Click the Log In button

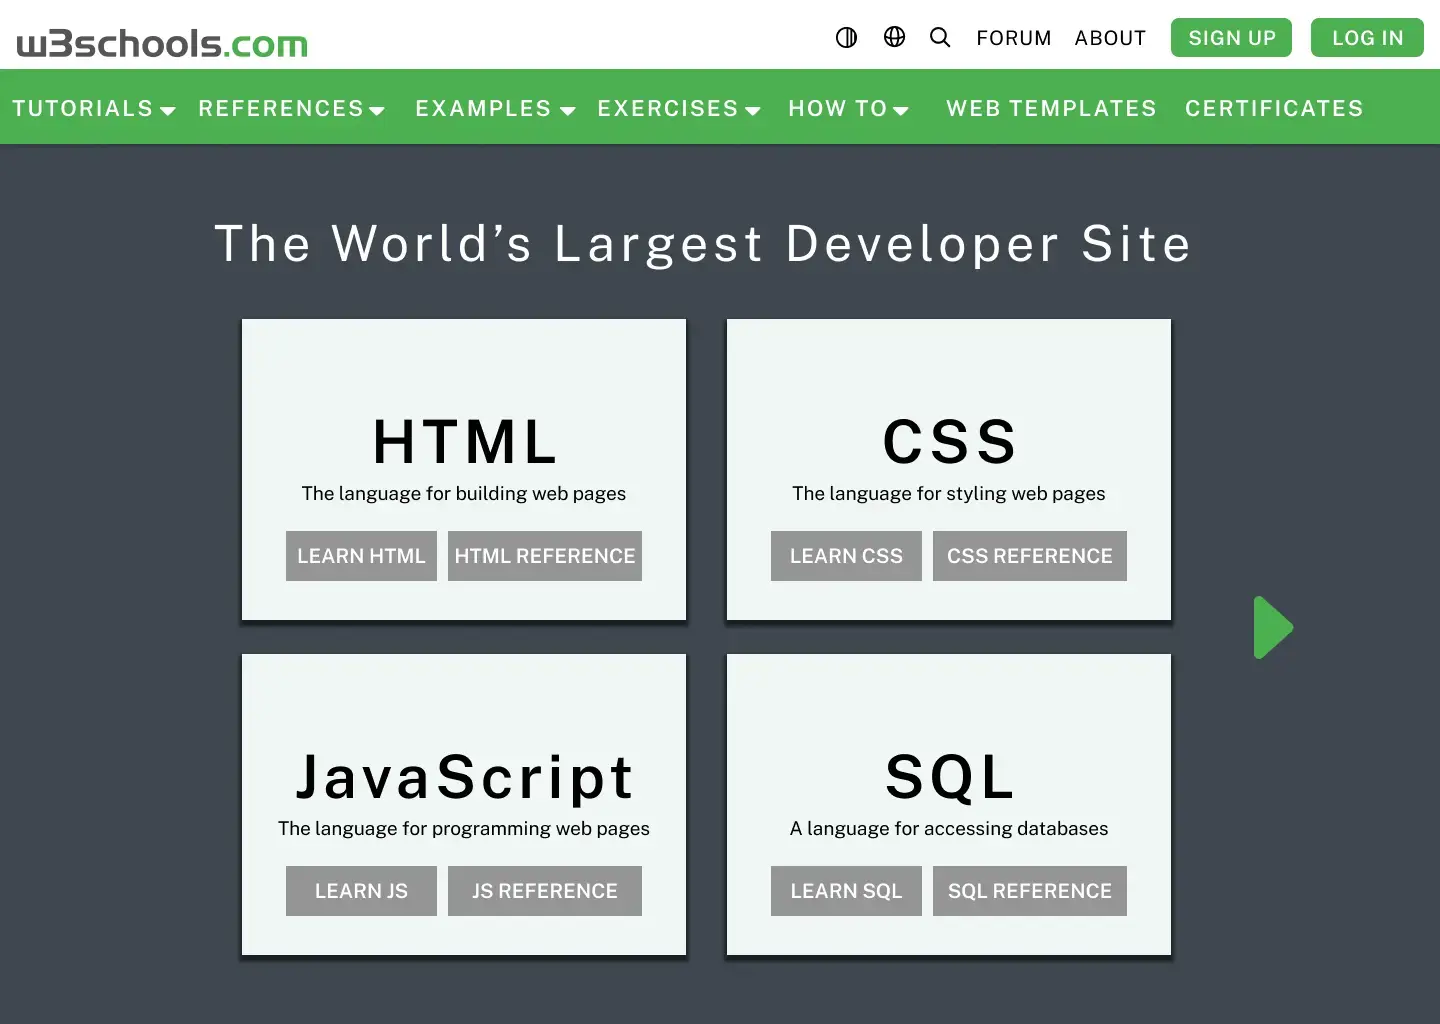1367,38
